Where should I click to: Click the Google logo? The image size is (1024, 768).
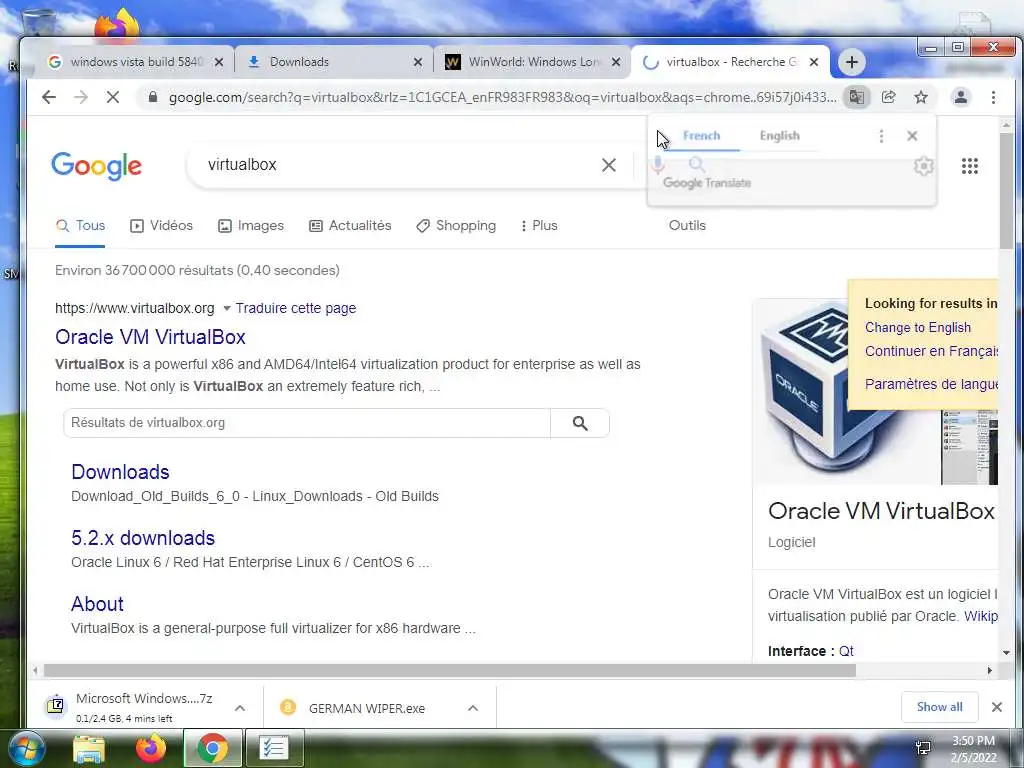point(97,166)
